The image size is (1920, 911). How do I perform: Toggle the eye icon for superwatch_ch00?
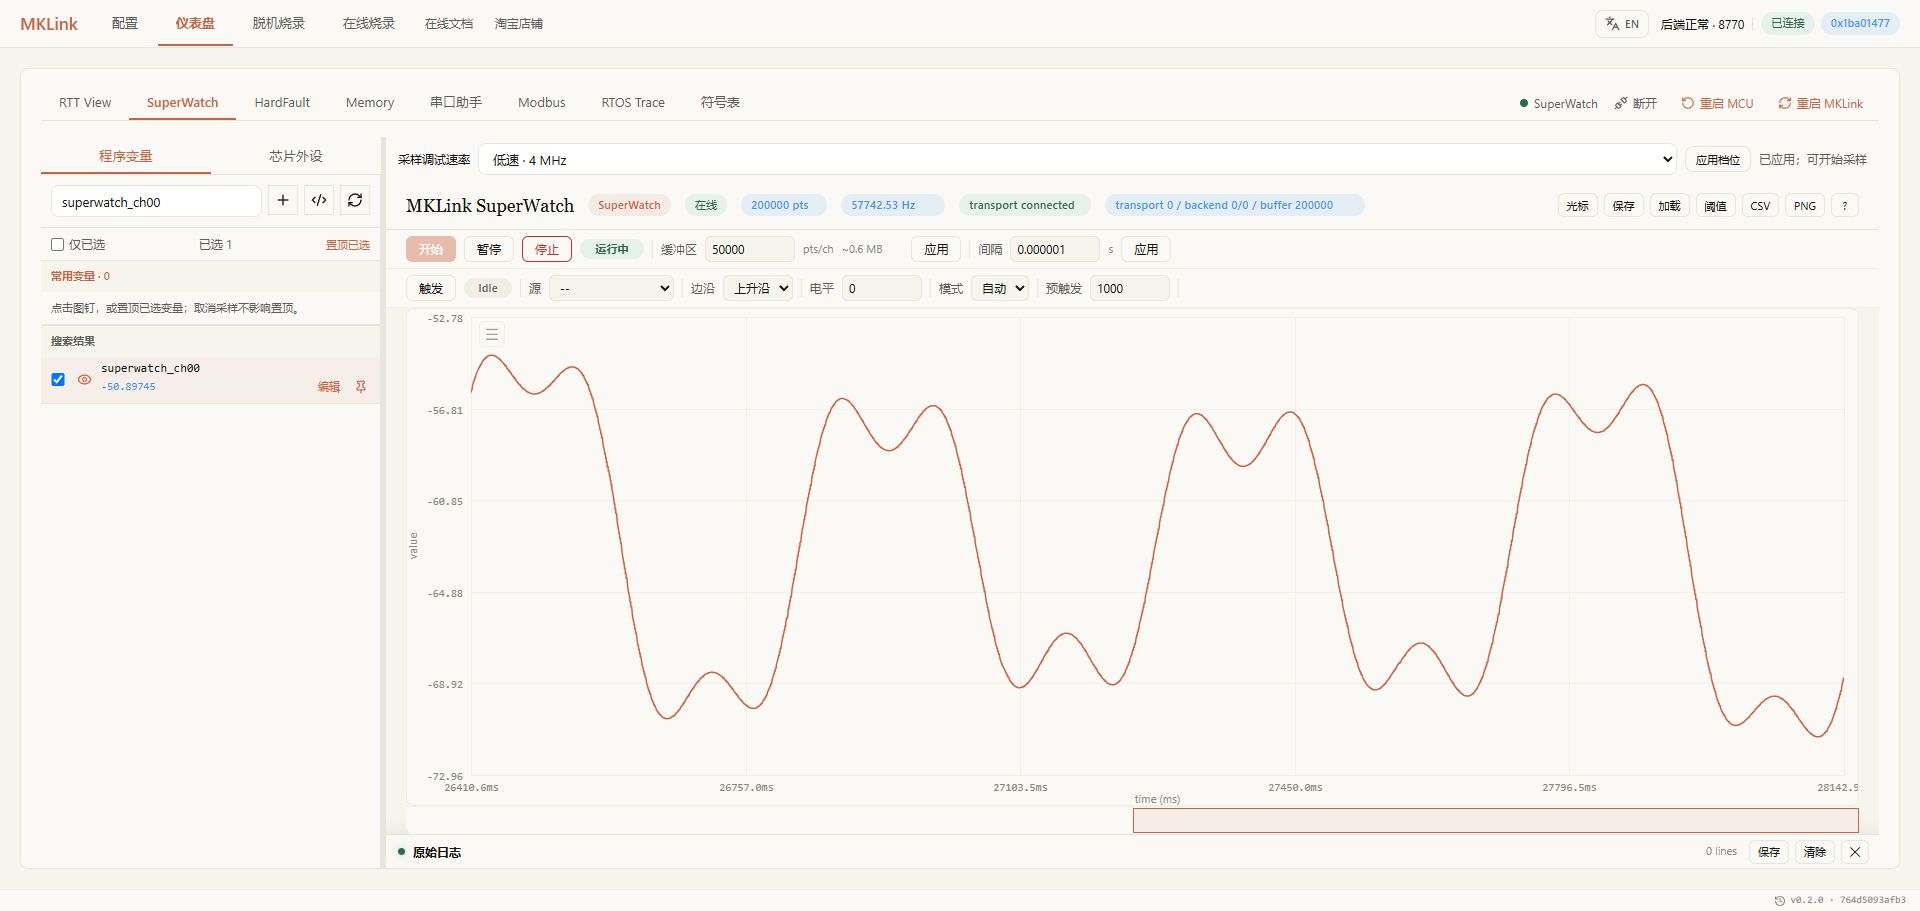(84, 380)
